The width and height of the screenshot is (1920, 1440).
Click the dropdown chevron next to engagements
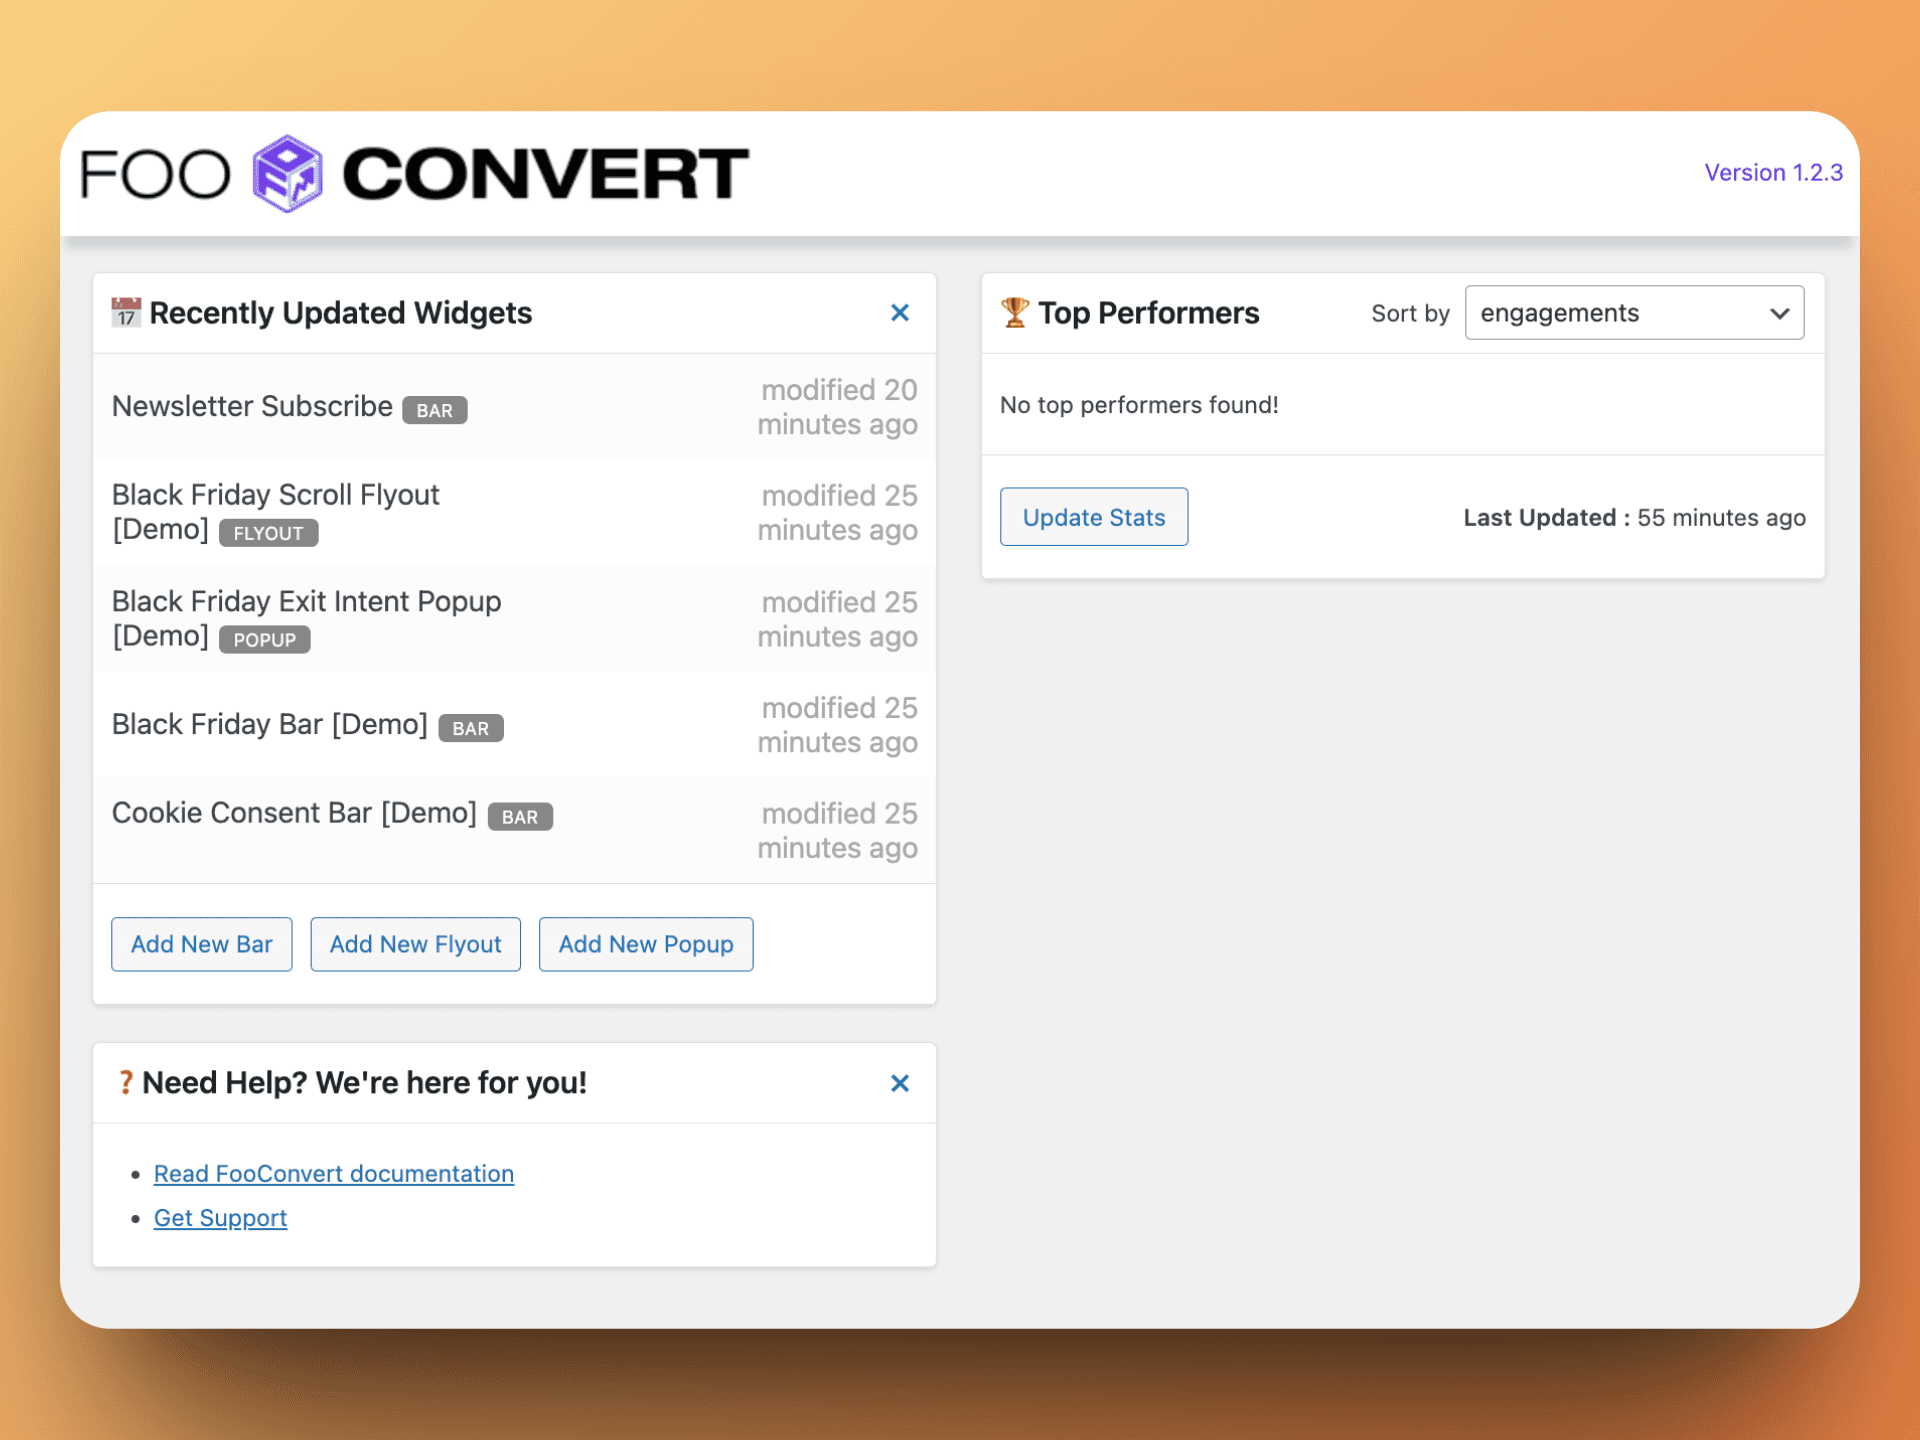coord(1780,313)
